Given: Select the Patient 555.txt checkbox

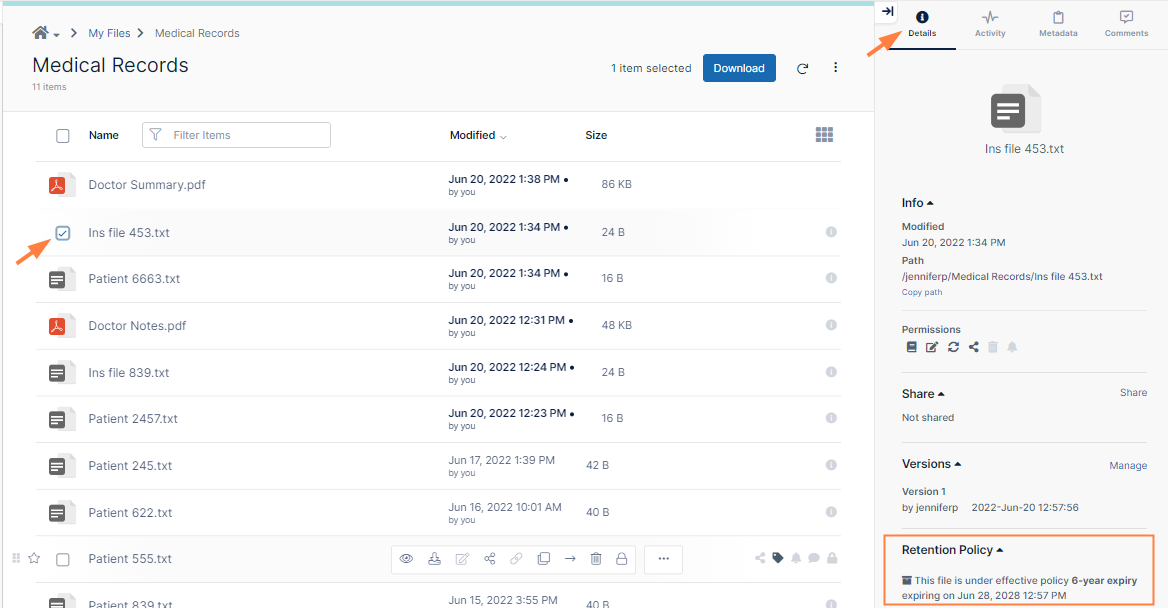Looking at the screenshot, I should (x=63, y=559).
